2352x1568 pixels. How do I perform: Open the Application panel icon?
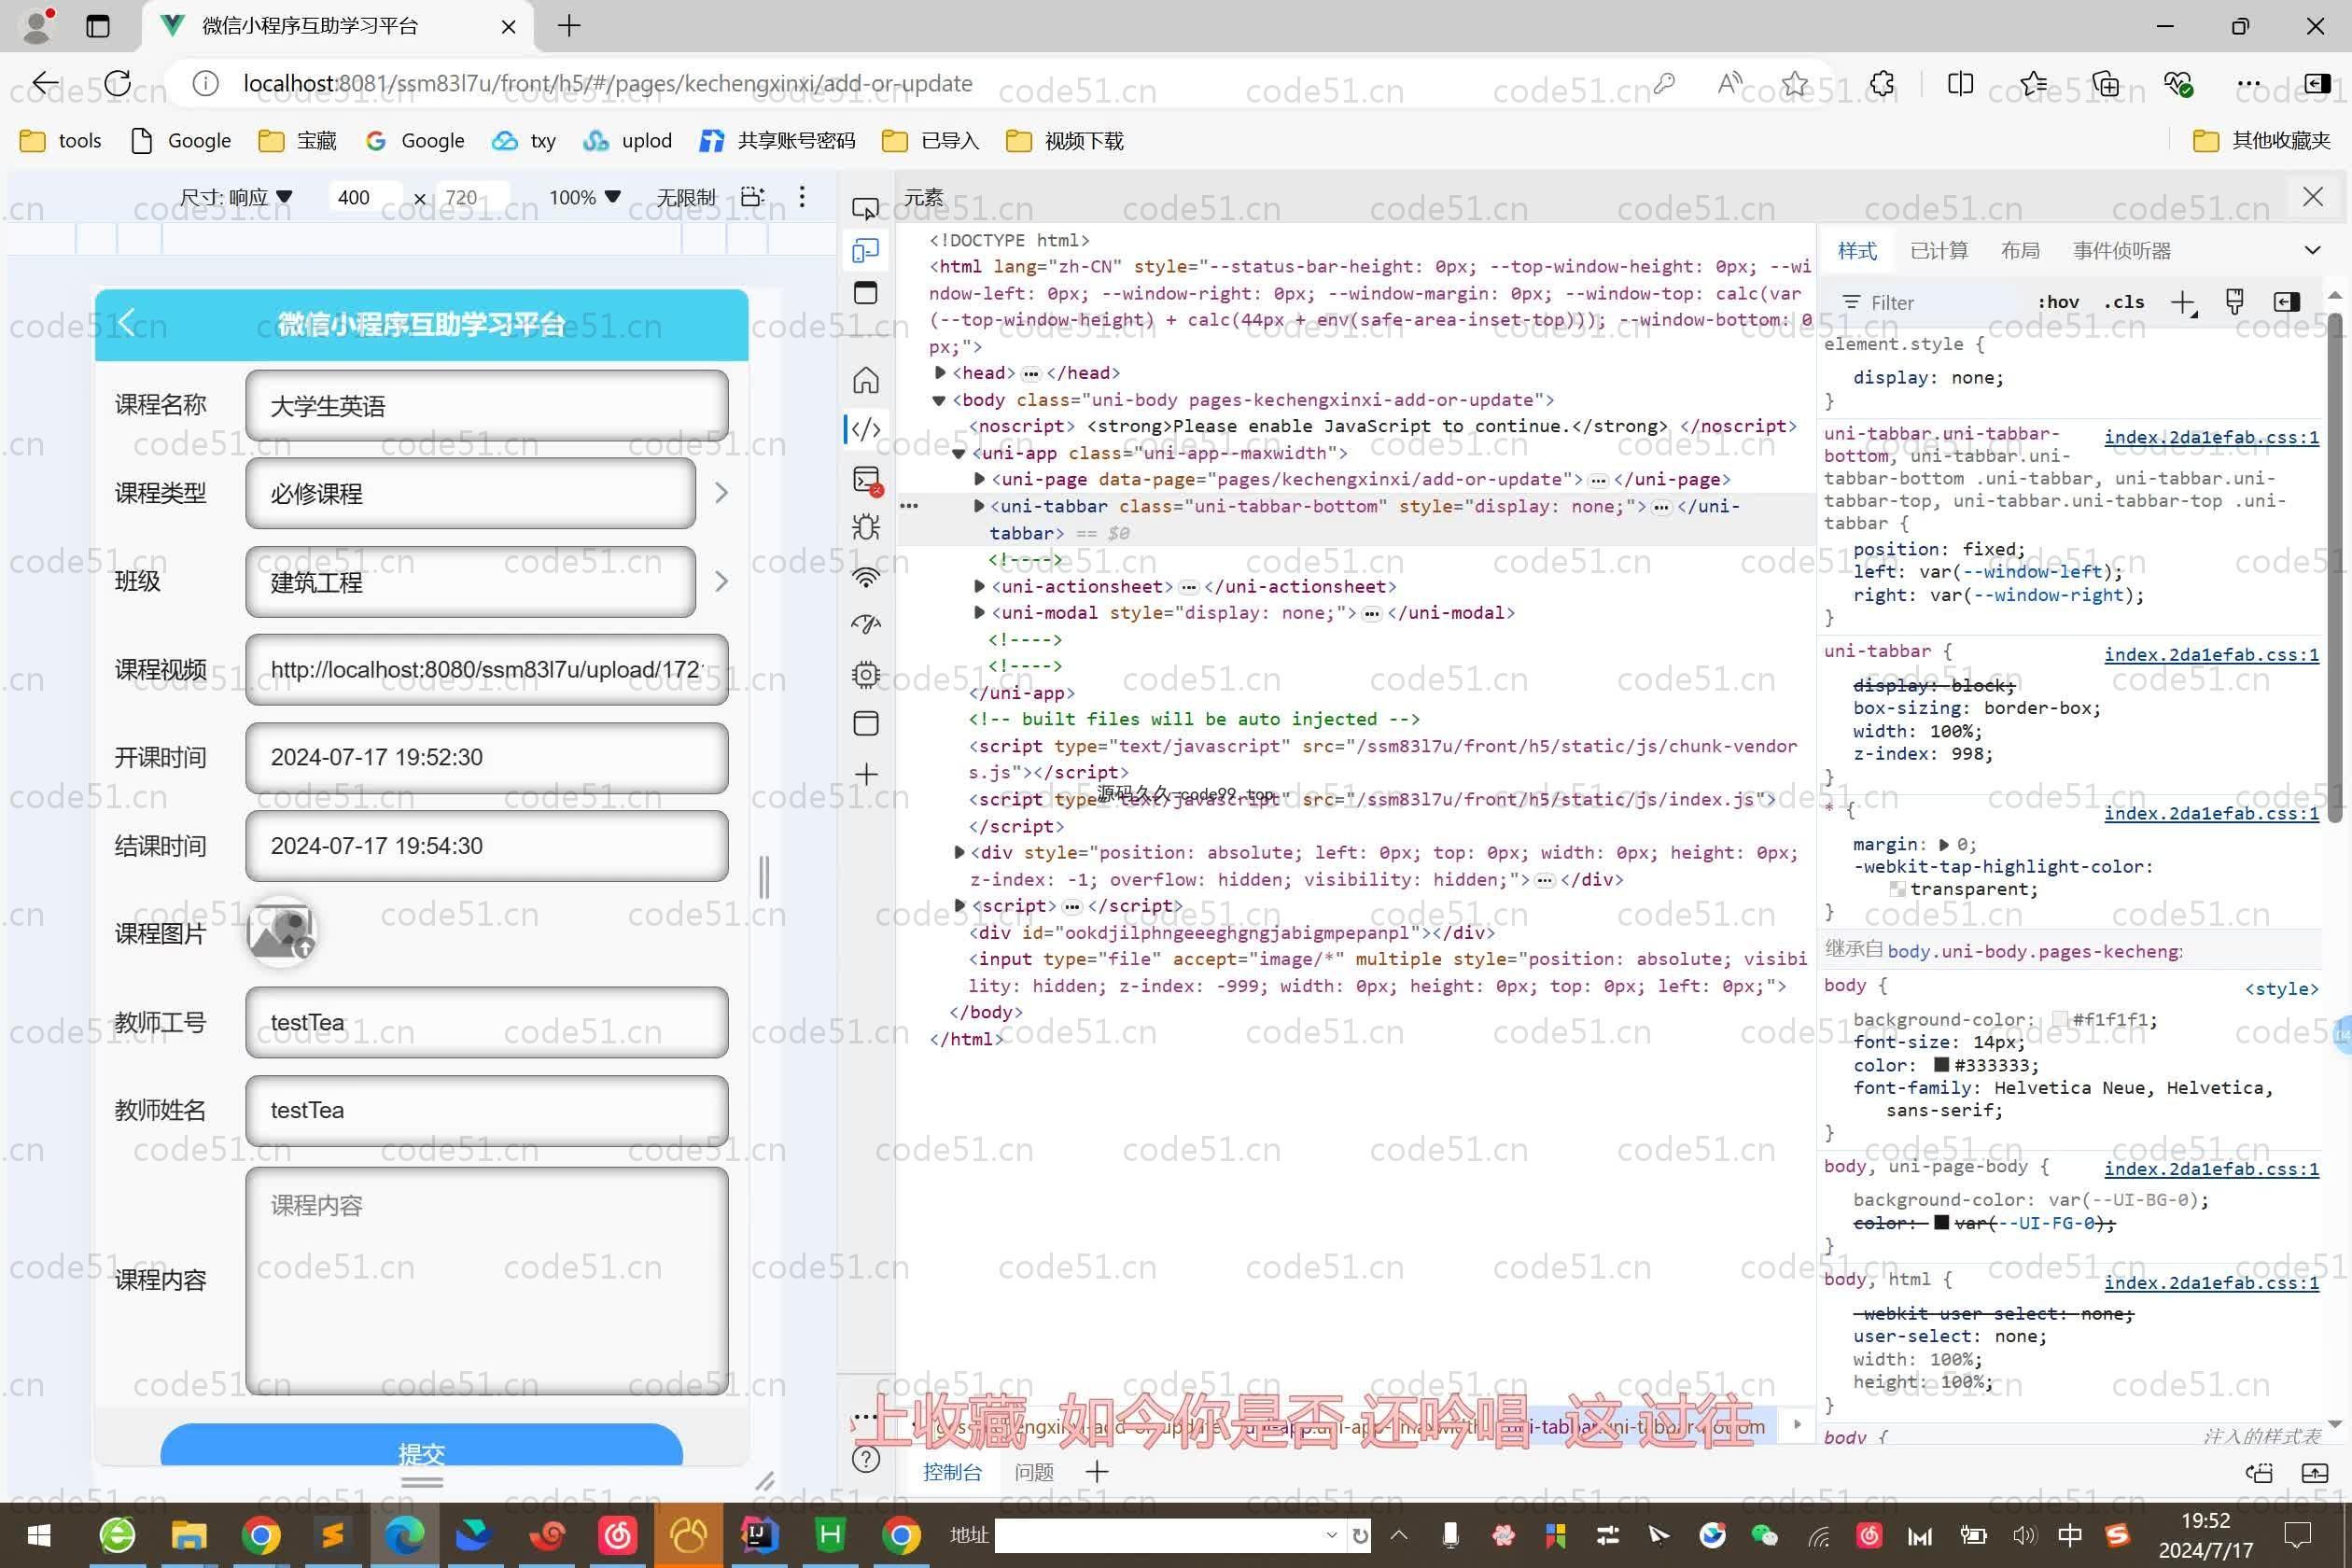point(866,724)
